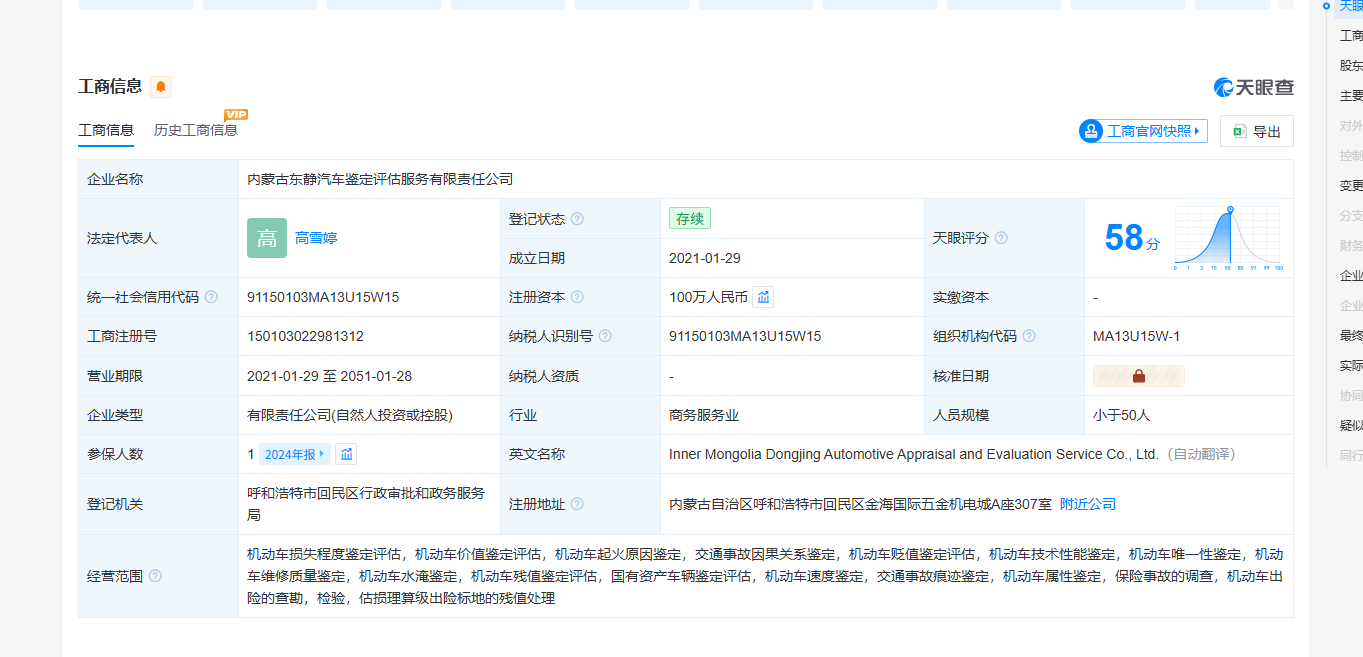This screenshot has height=657, width=1363.
Task: Switch to the 历史工商信息 tab
Action: (x=196, y=130)
